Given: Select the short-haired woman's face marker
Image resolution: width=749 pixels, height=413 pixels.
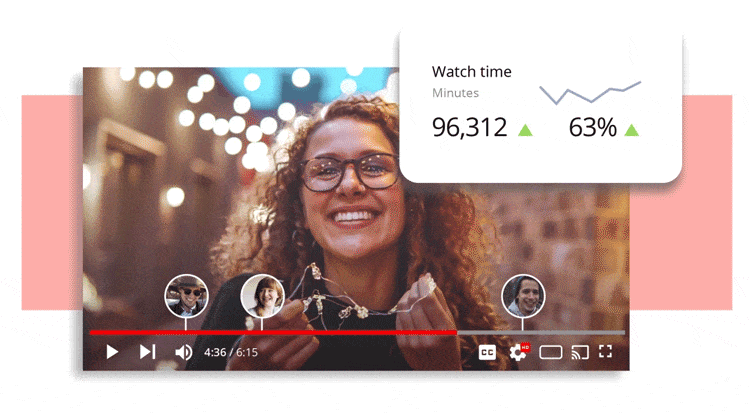Looking at the screenshot, I should [x=262, y=296].
